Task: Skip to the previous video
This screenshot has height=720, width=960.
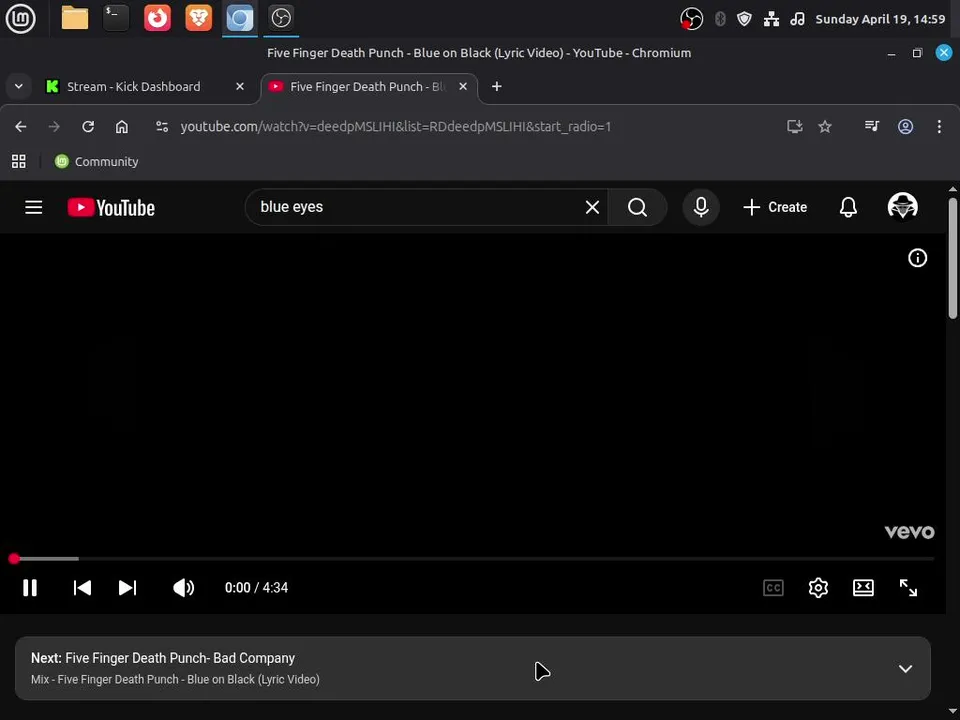Action: 82,588
